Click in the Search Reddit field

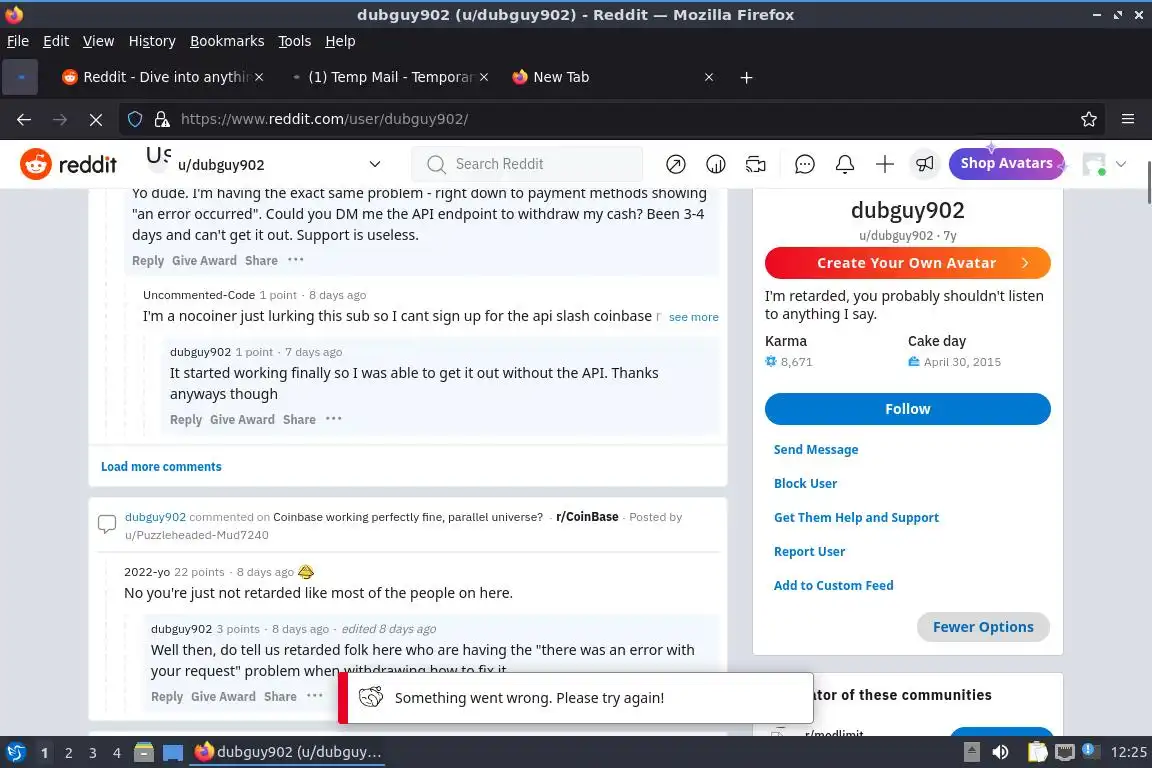pos(528,164)
